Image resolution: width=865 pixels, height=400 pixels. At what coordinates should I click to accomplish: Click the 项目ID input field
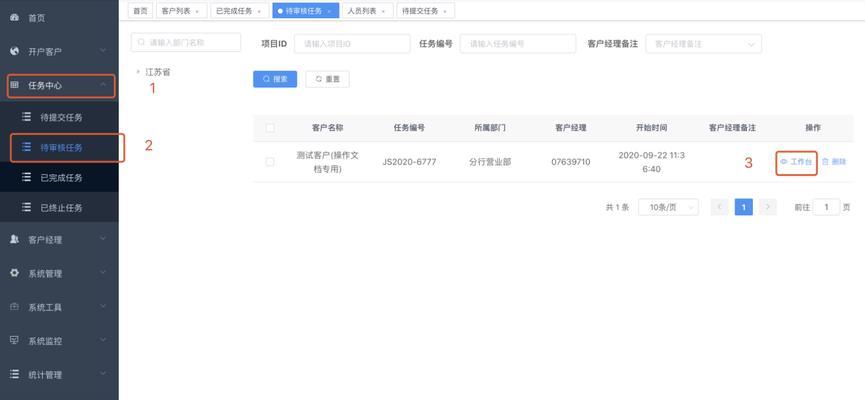point(352,44)
